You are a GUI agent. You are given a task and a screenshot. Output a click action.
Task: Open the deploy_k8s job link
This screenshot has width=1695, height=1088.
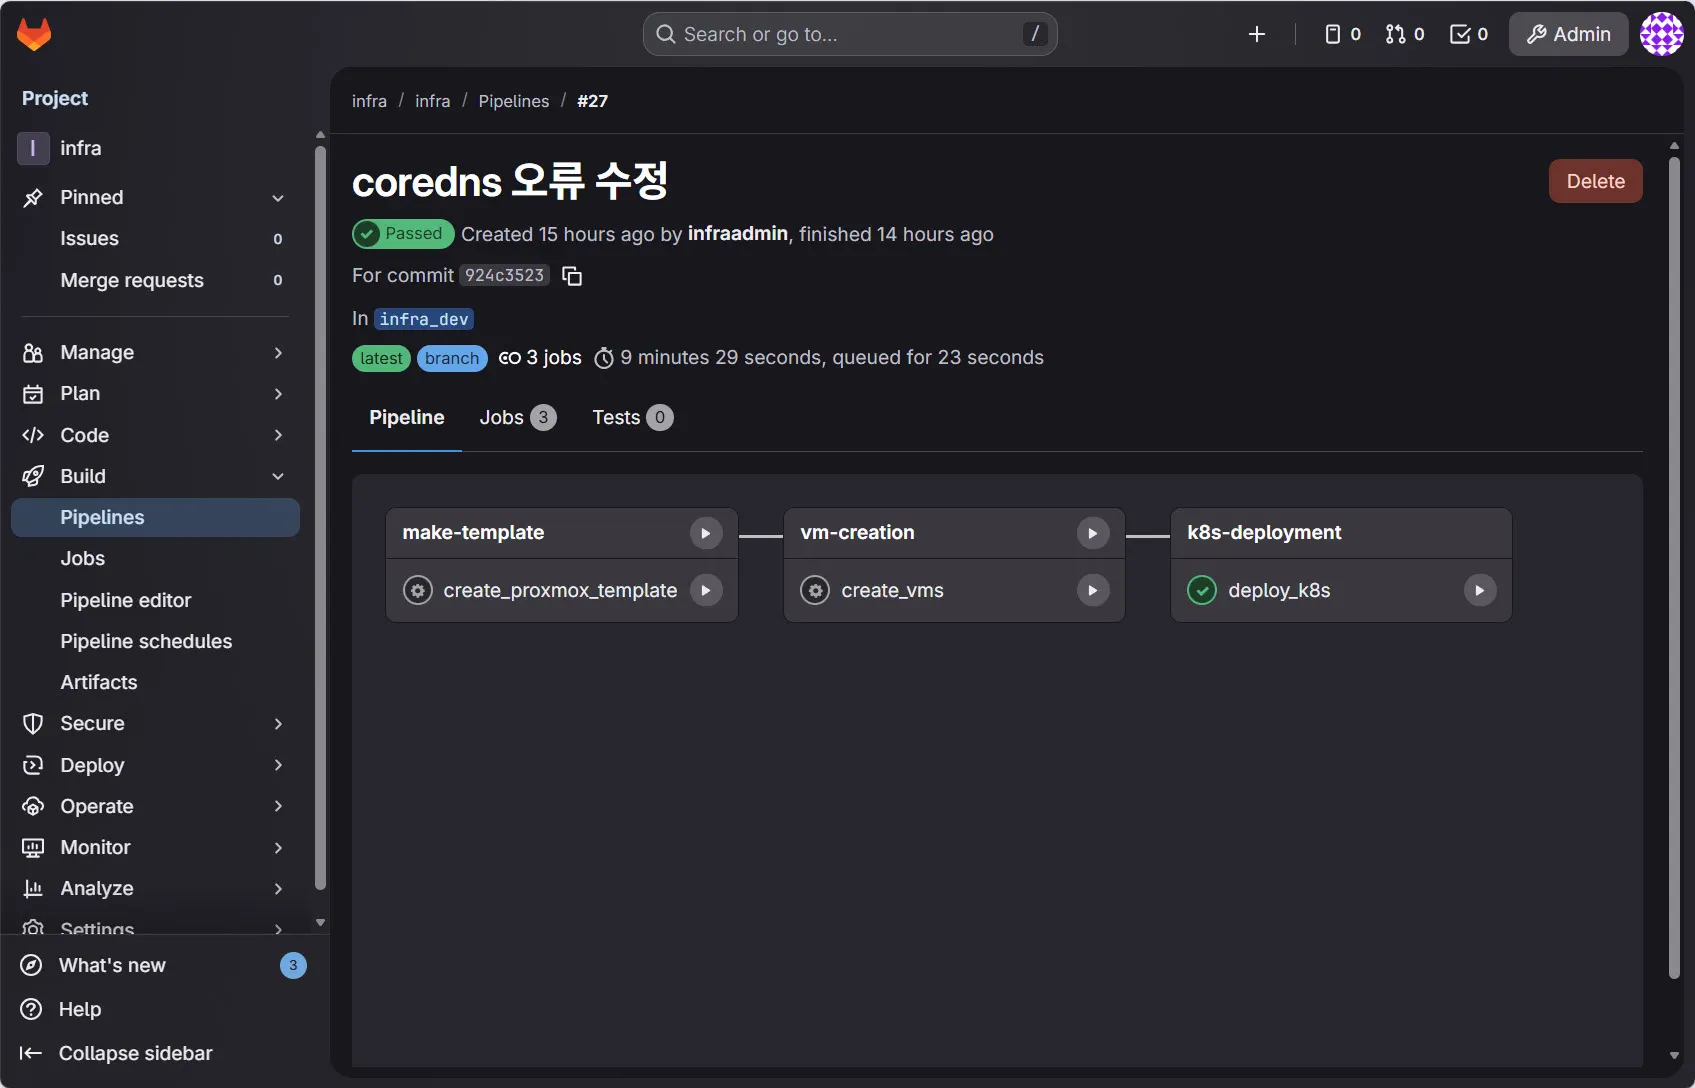tap(1279, 590)
